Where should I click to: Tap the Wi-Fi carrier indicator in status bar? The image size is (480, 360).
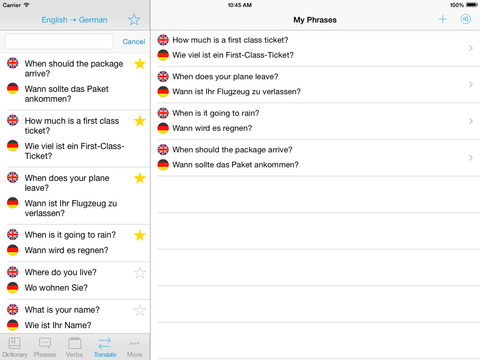[x=16, y=5]
